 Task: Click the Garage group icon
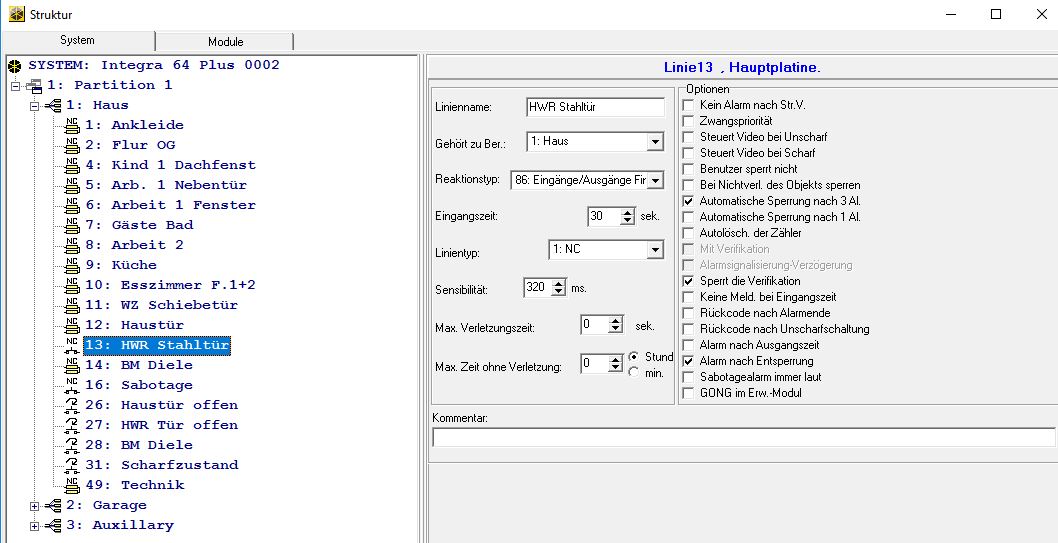pyautogui.click(x=53, y=505)
